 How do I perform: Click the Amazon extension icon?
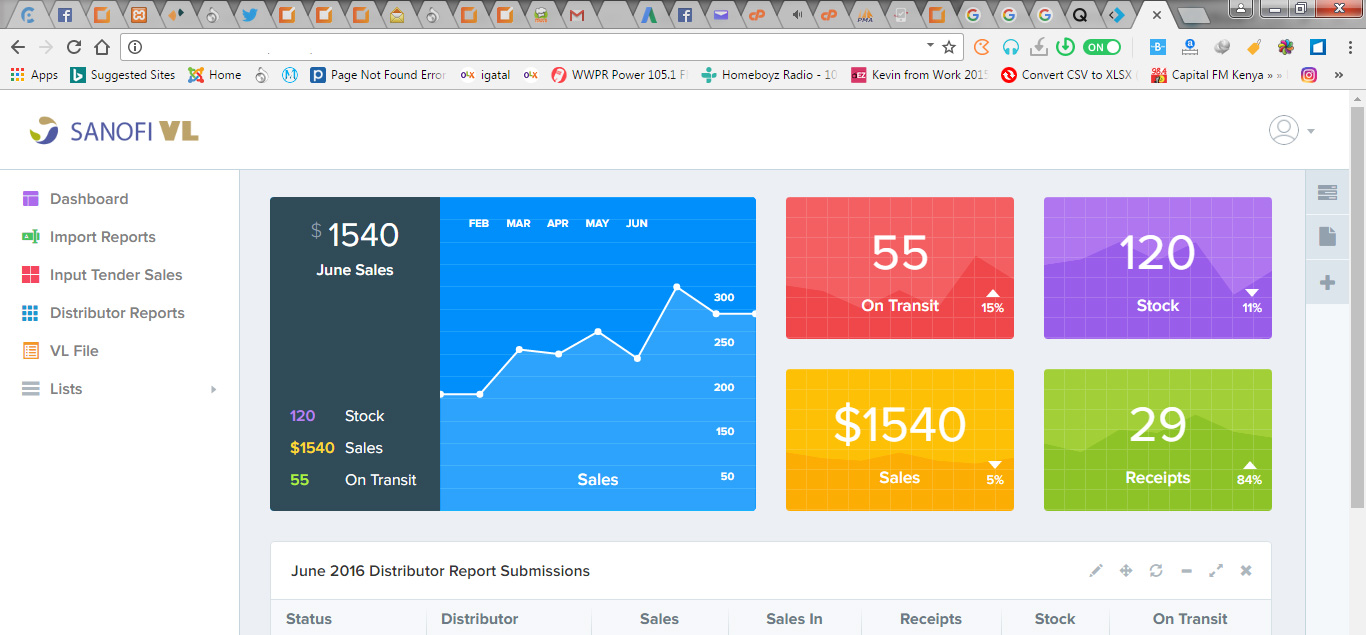pos(1190,47)
